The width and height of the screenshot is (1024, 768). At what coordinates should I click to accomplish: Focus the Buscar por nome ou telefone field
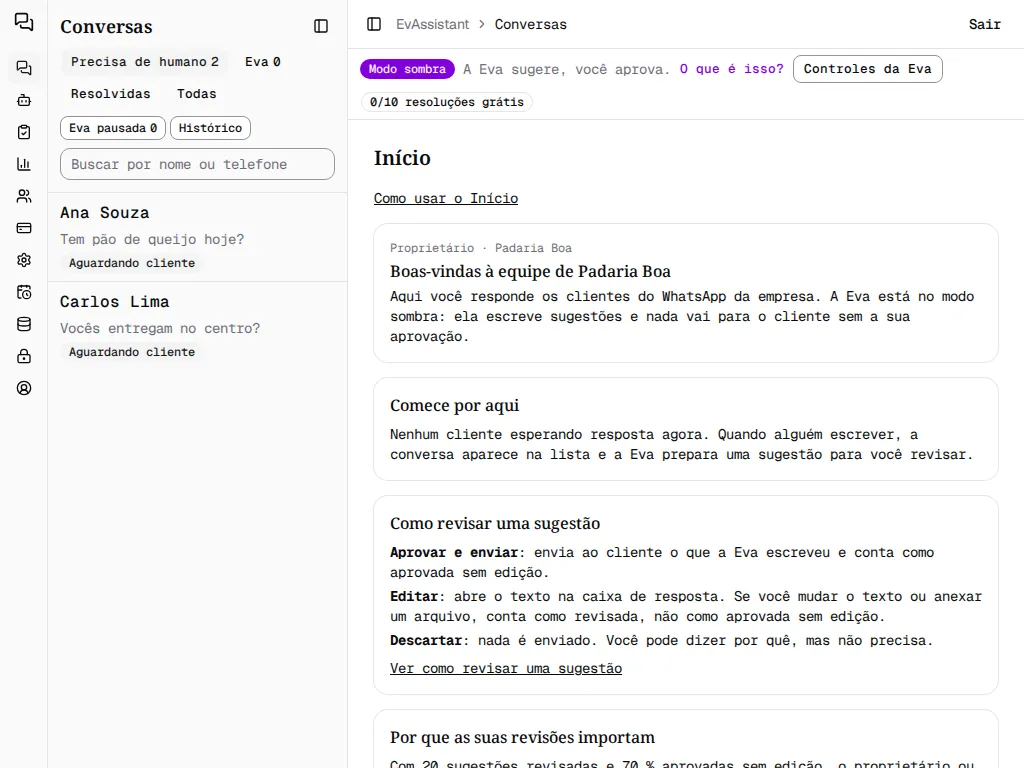[197, 165]
